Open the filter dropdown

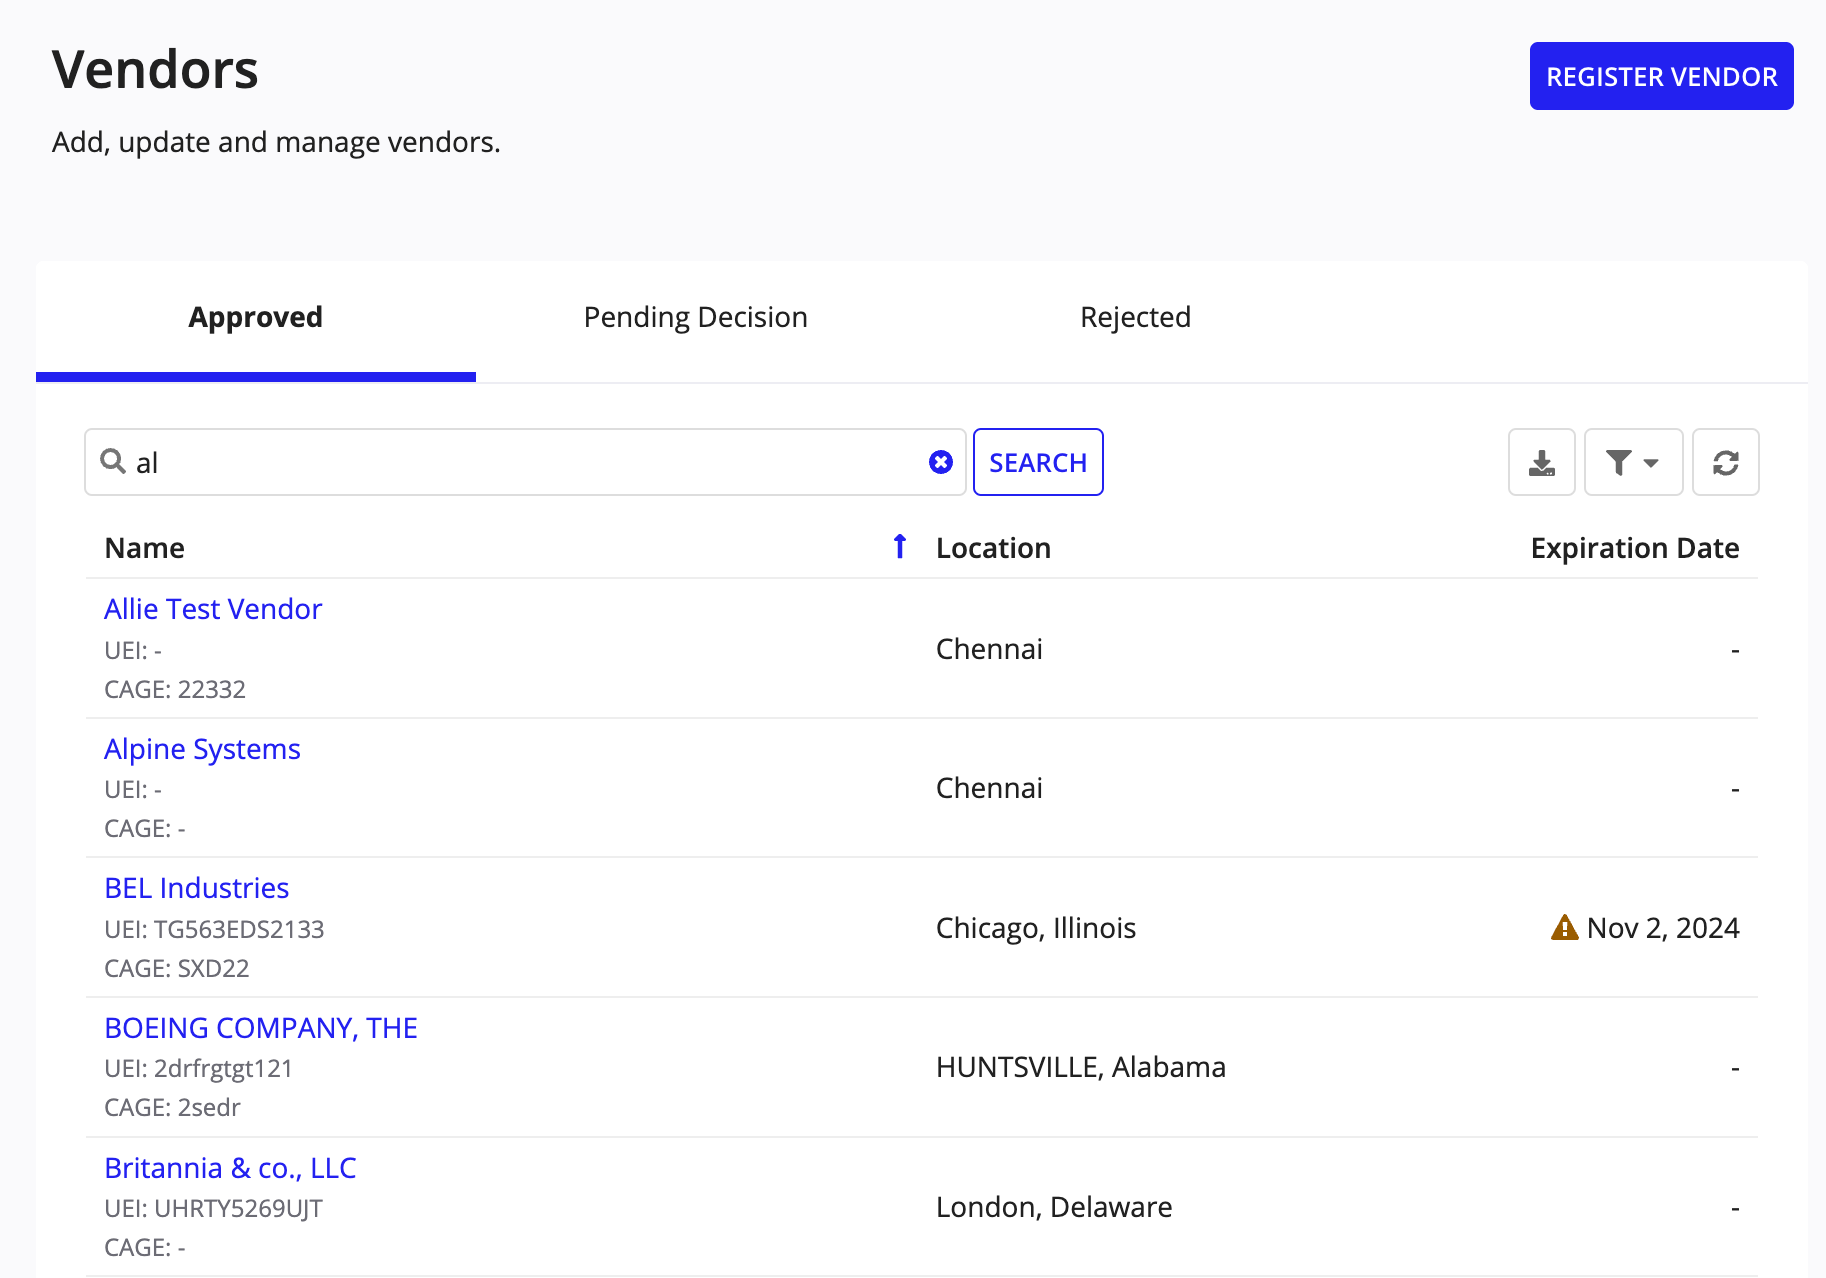(1633, 462)
